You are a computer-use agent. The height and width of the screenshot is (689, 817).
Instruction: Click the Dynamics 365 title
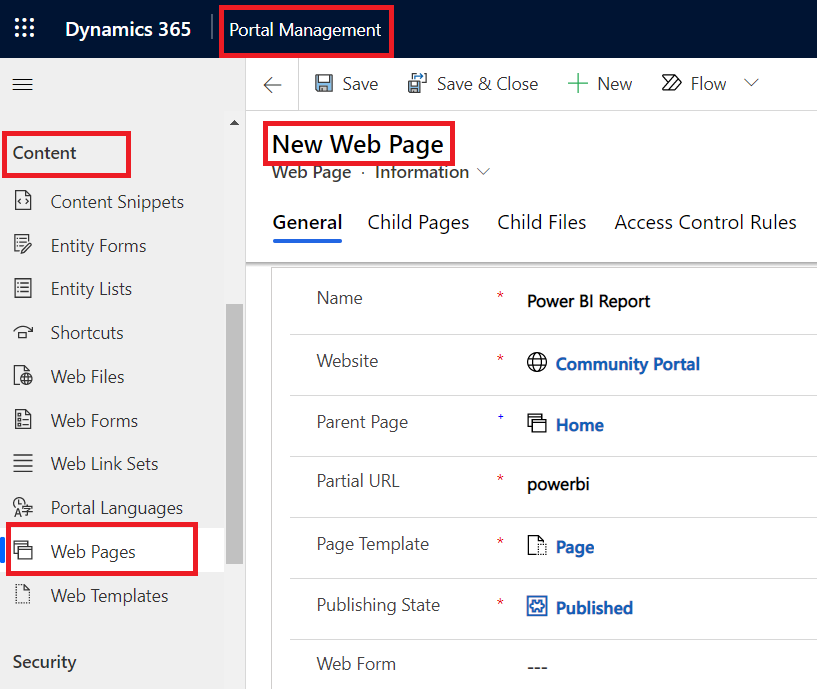coord(128,29)
